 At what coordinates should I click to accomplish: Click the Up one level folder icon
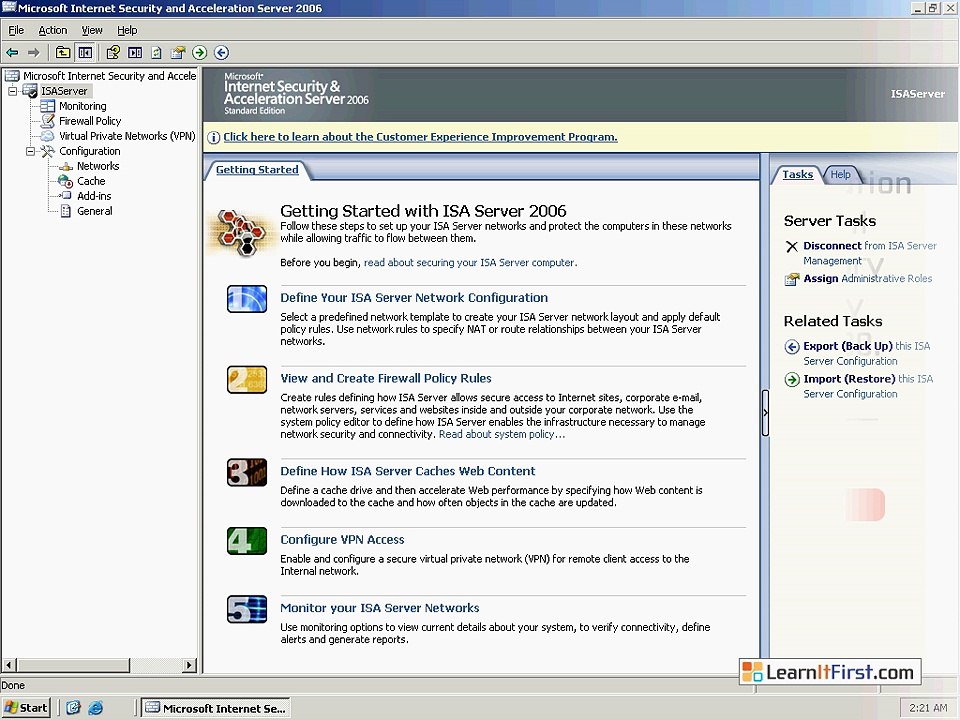(x=62, y=53)
